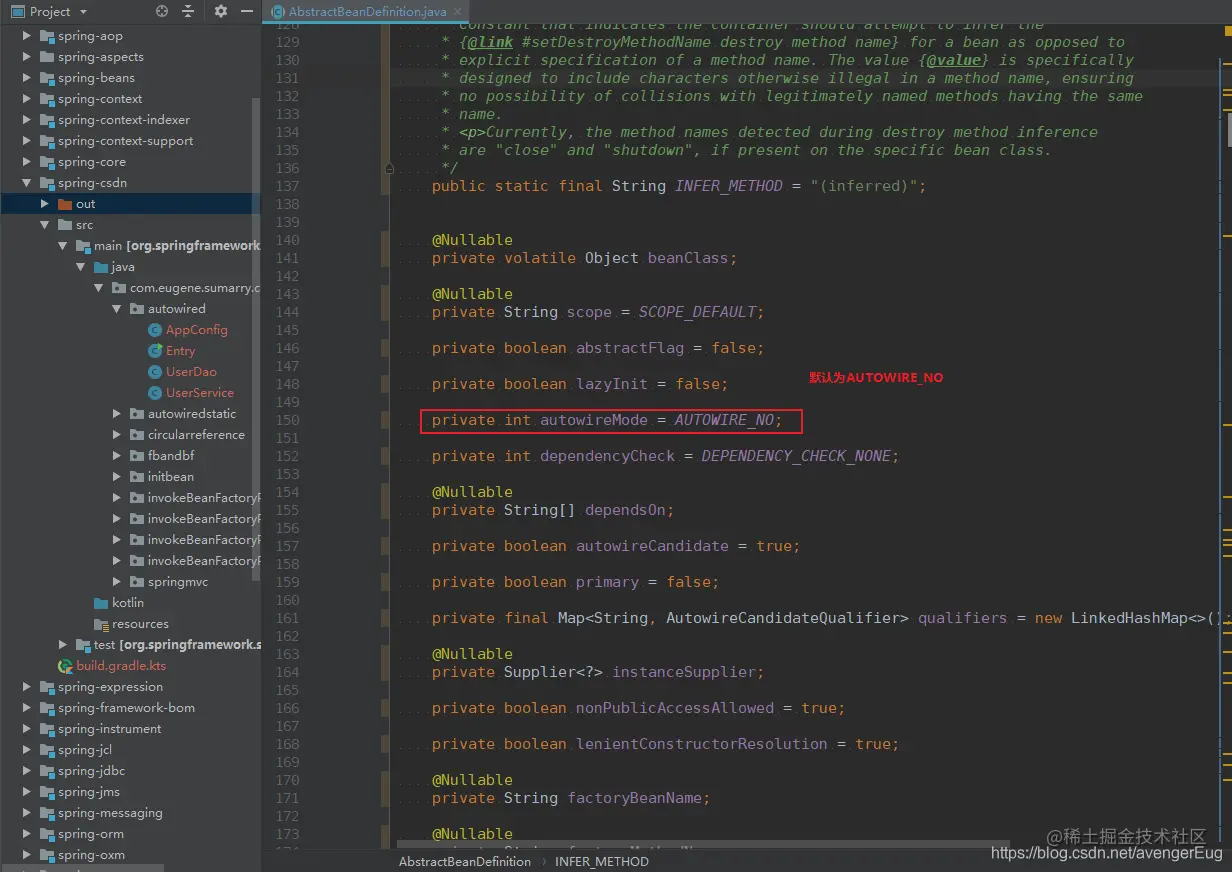Click the locate-in-project crosshair icon
1232x872 pixels.
tap(162, 12)
